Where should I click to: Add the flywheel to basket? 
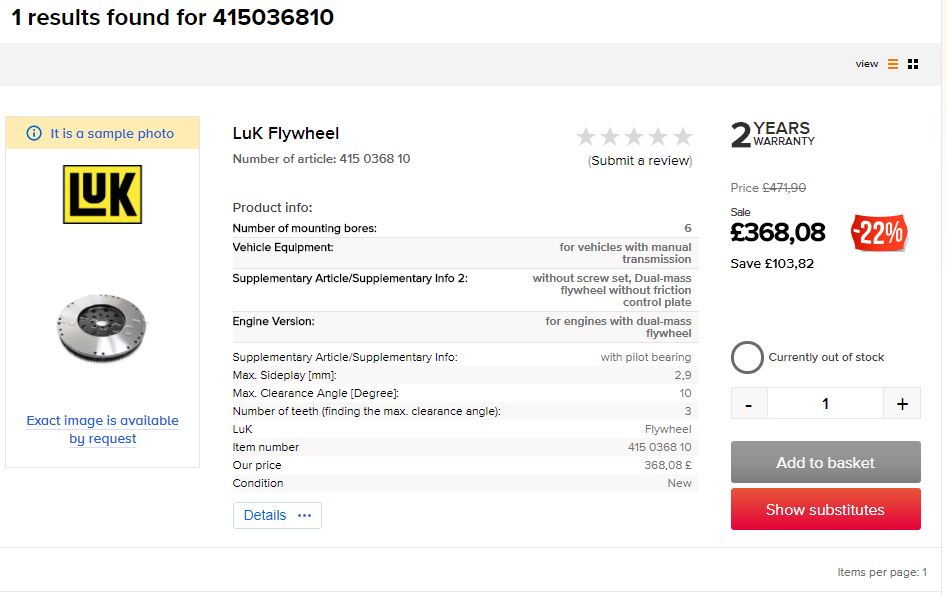click(x=825, y=463)
